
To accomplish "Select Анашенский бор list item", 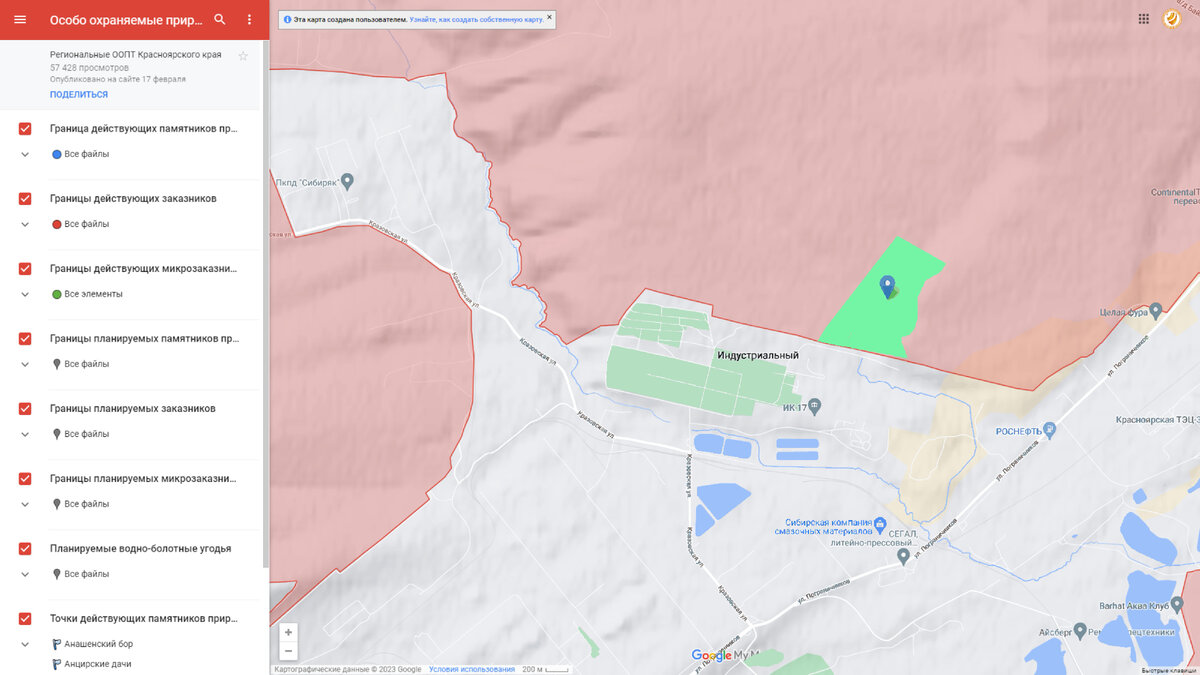I will click(98, 644).
